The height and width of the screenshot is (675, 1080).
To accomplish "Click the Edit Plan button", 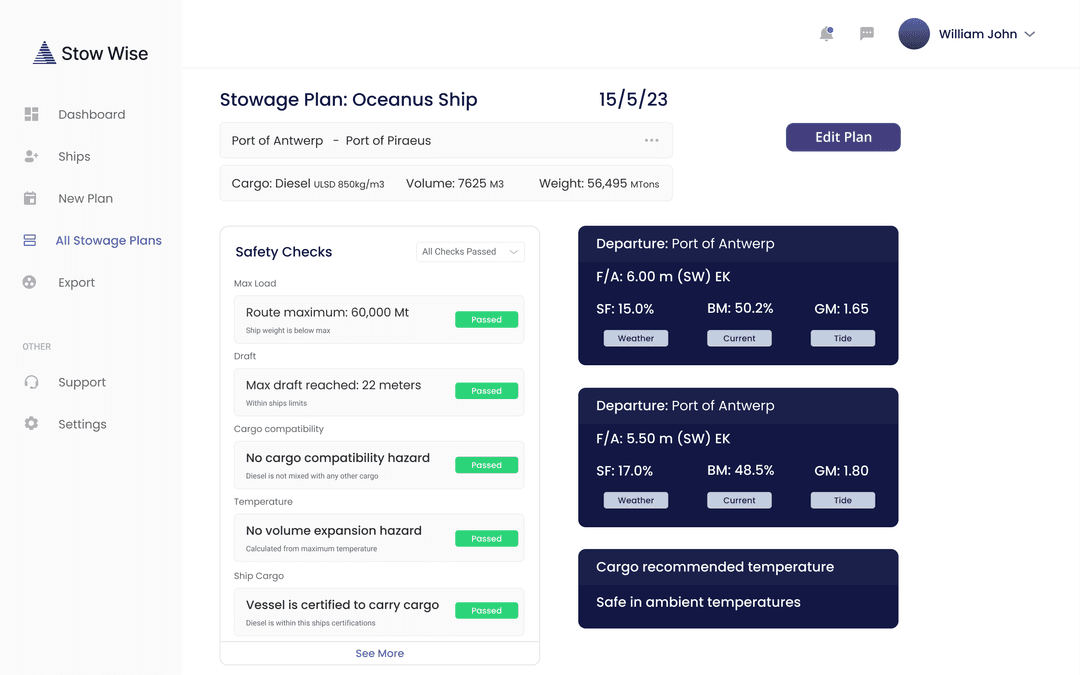I will 843,137.
